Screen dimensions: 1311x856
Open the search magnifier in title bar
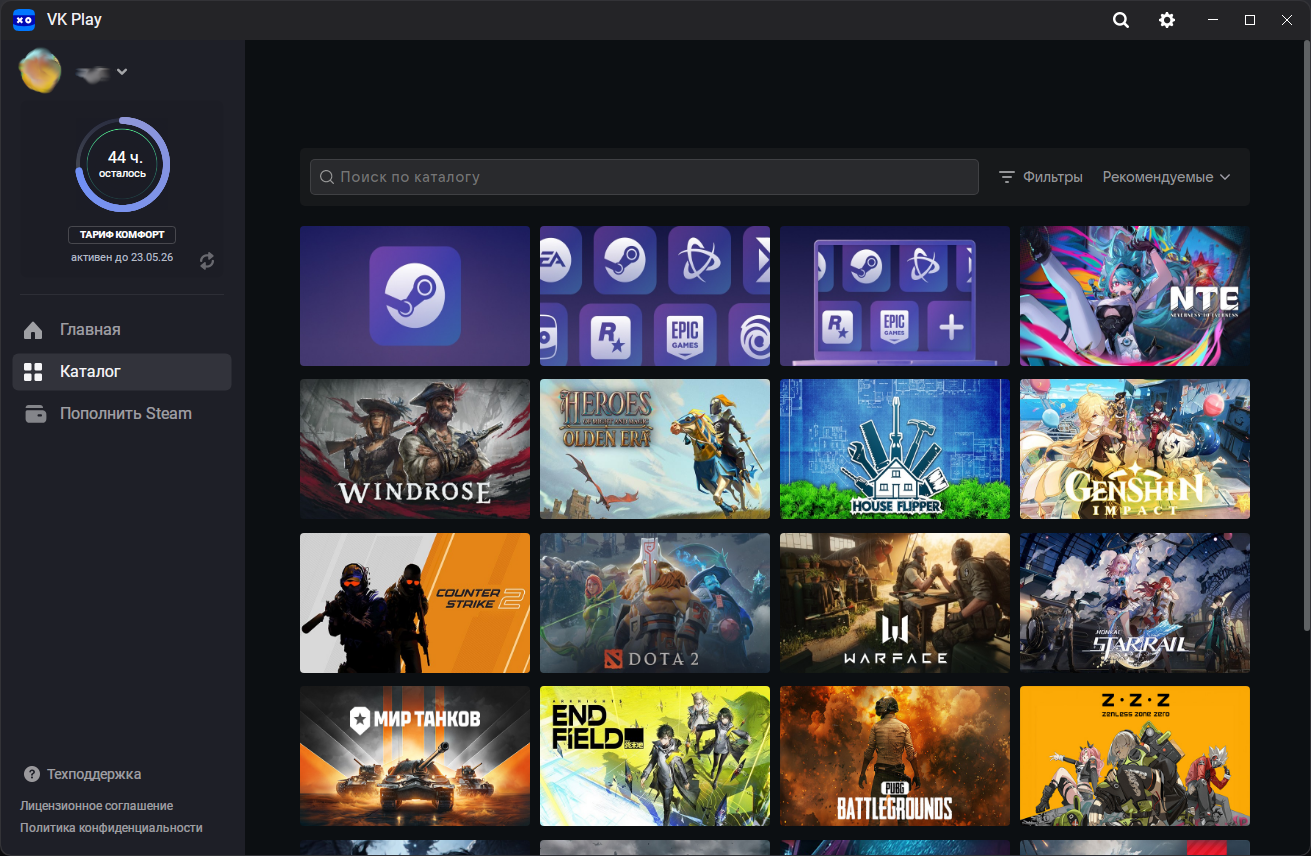(x=1121, y=20)
